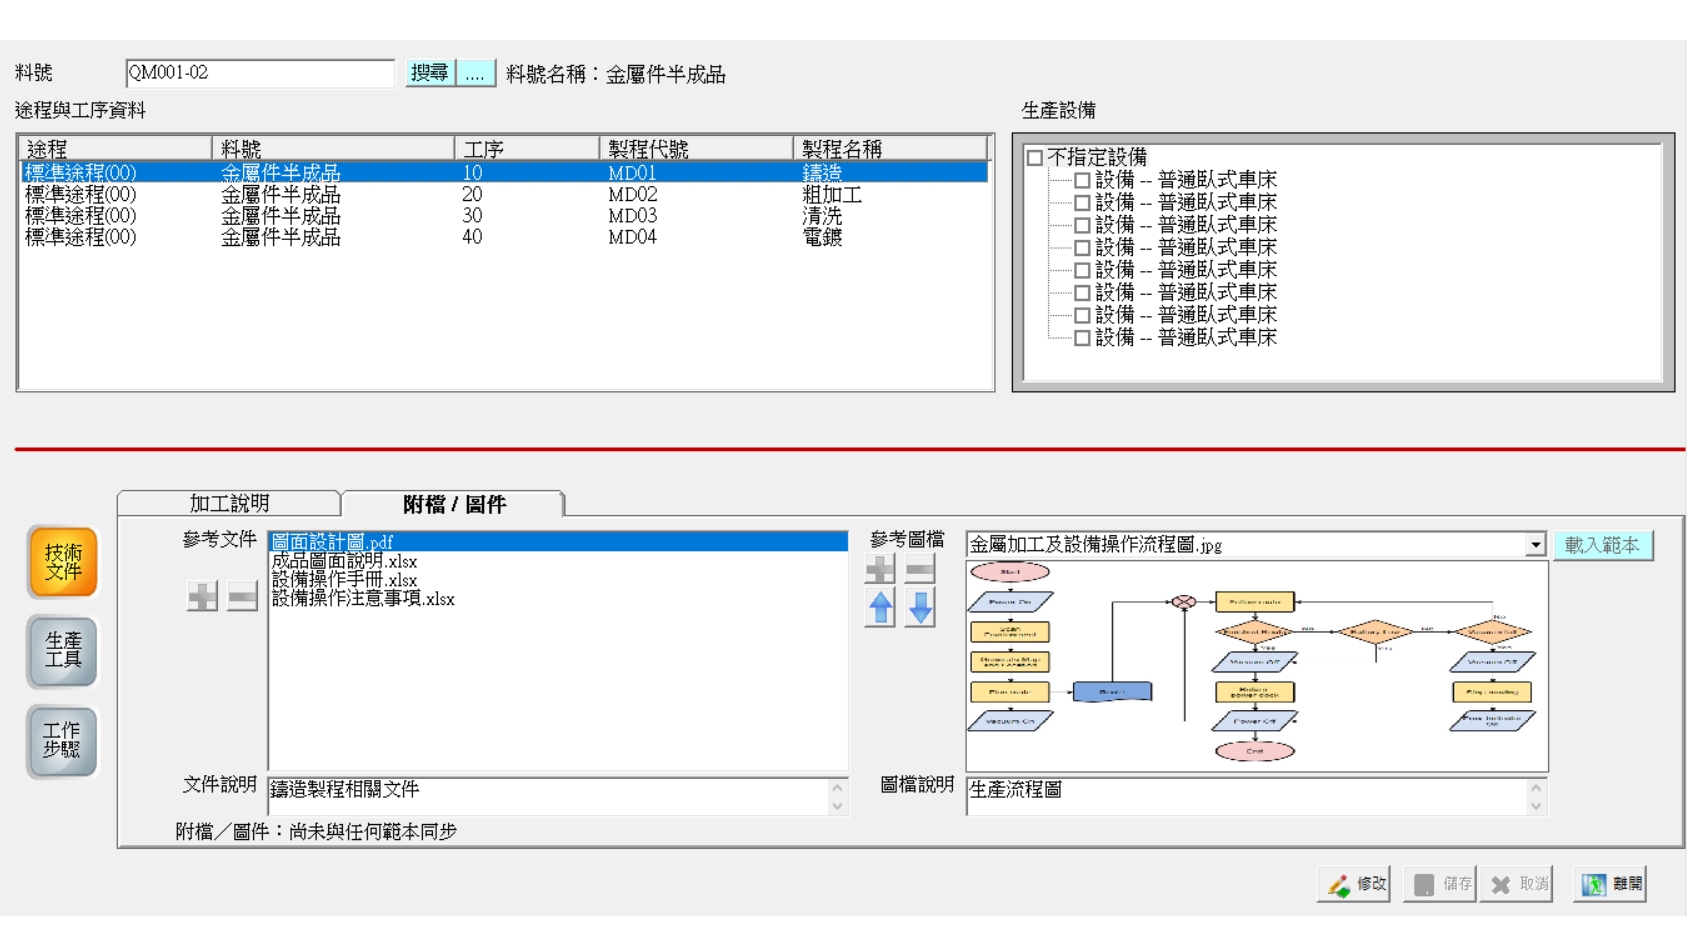
Task: Click the plus icon under 參考圖檔
Action: pos(880,569)
